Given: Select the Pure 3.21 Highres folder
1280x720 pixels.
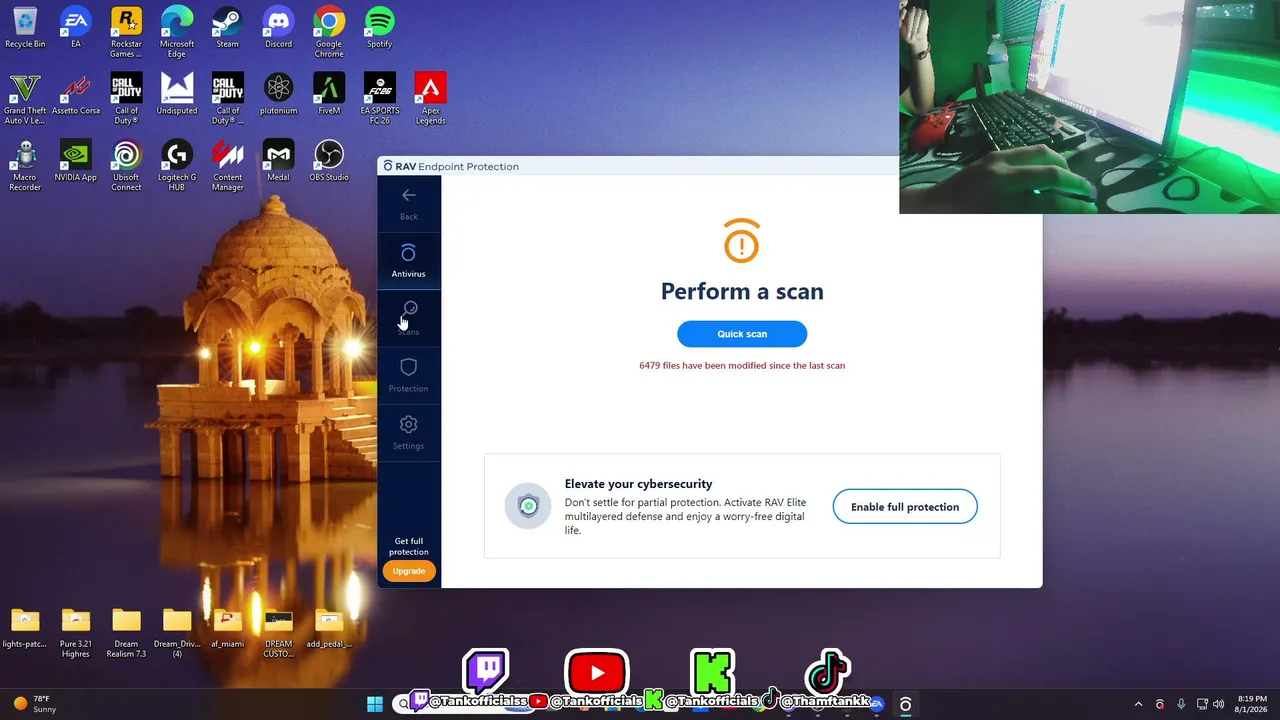Looking at the screenshot, I should tap(76, 632).
